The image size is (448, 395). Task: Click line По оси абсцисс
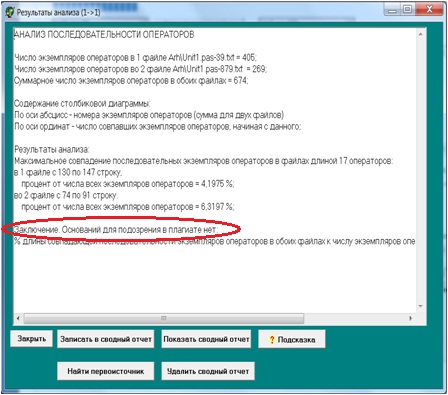pos(149,115)
